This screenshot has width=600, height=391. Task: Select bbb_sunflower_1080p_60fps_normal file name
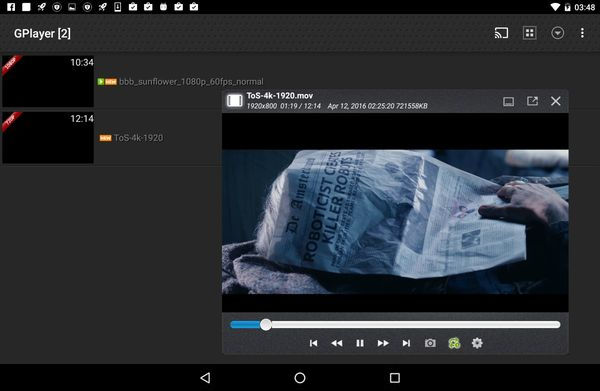pos(191,81)
